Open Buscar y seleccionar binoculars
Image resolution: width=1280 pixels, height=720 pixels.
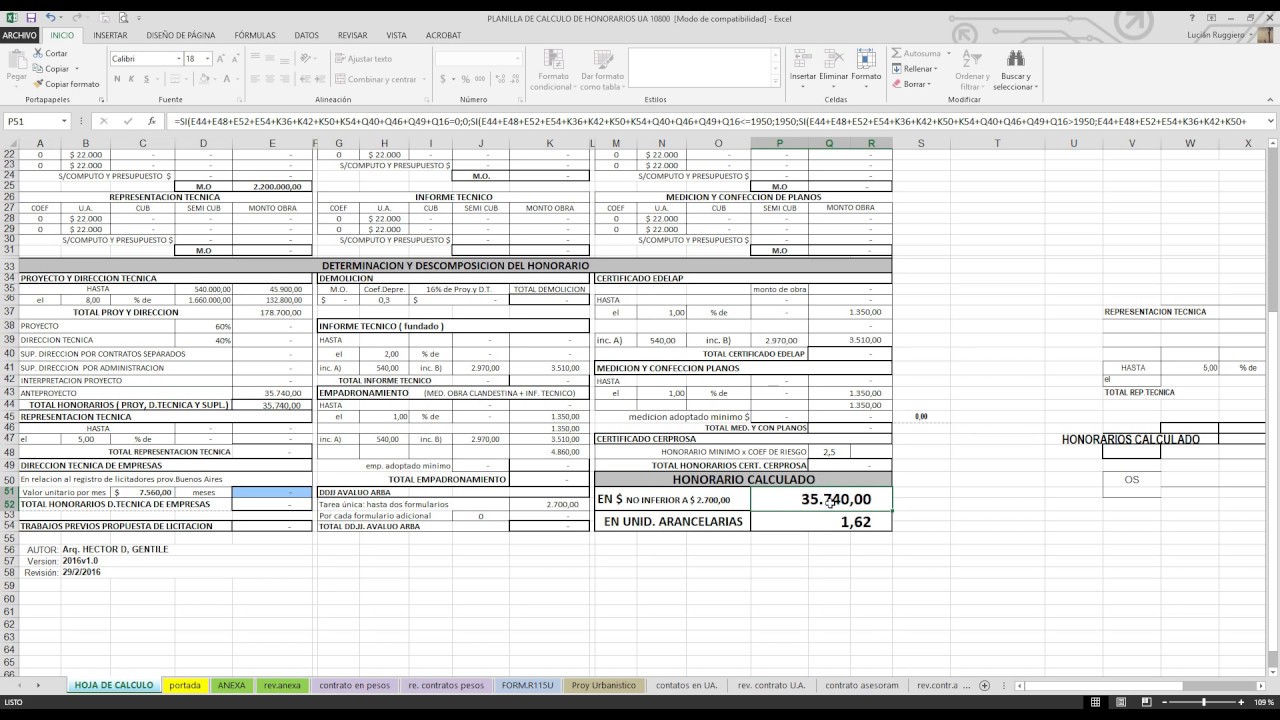pyautogui.click(x=1015, y=68)
